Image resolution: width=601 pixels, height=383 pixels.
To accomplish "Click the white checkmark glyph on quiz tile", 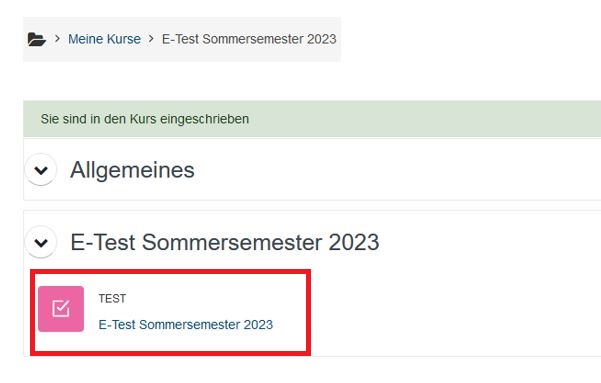I will [x=61, y=309].
